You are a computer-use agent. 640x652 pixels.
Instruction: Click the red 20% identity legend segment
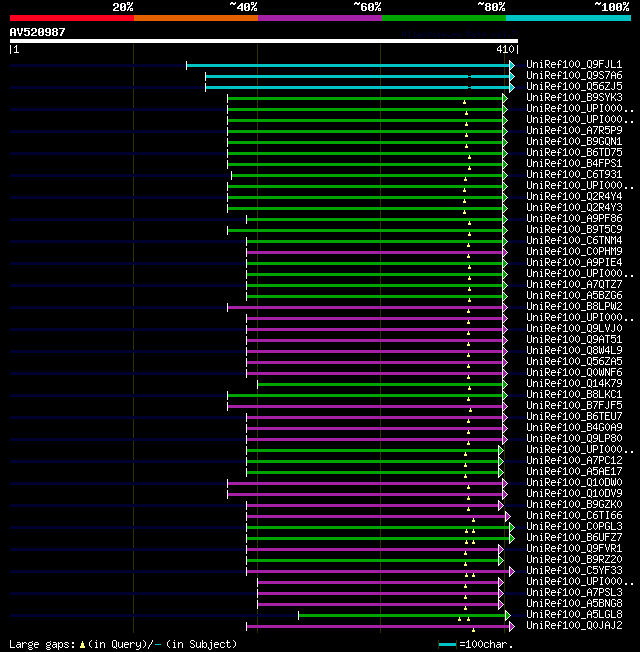72,18
